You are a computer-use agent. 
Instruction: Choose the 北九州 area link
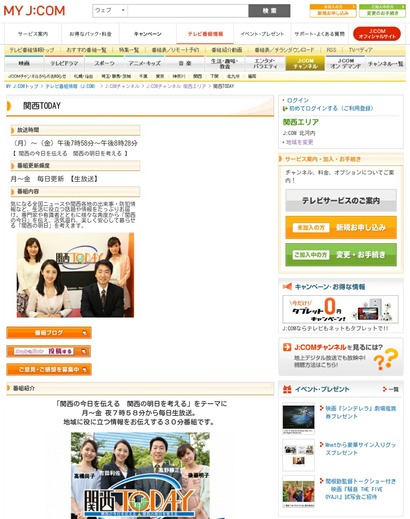233,76
